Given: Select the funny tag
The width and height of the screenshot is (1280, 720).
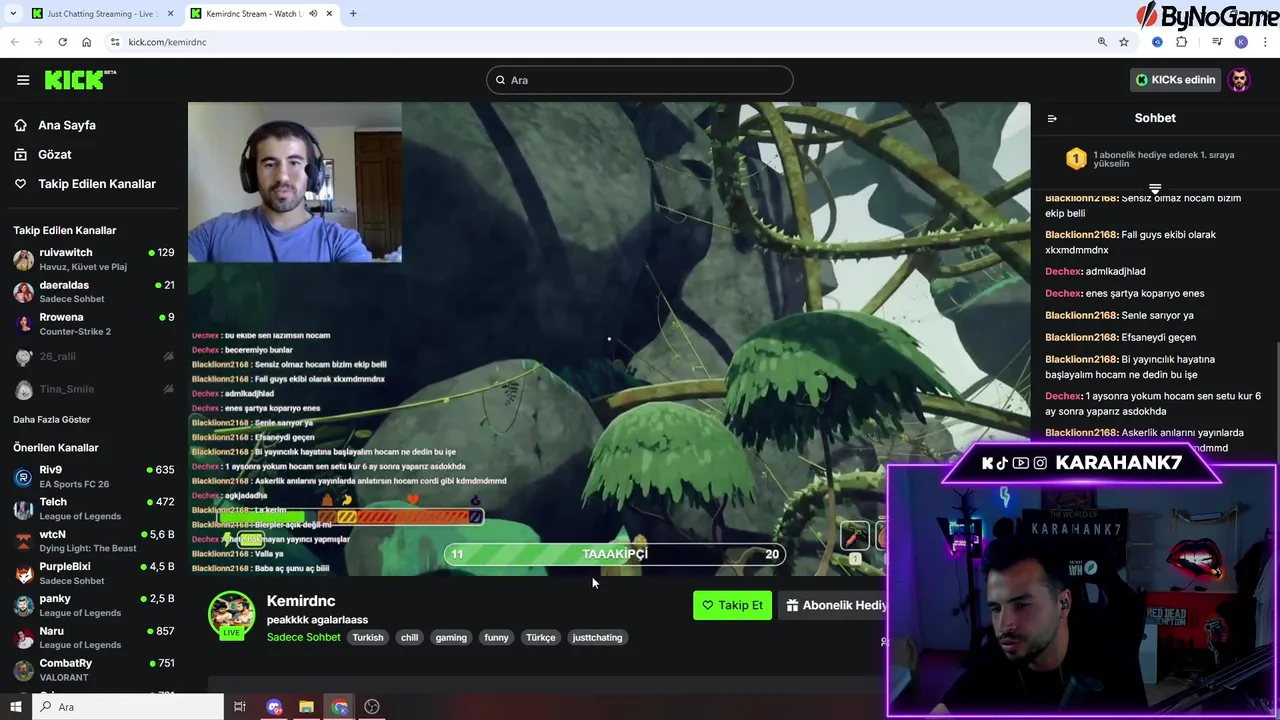Looking at the screenshot, I should (496, 637).
